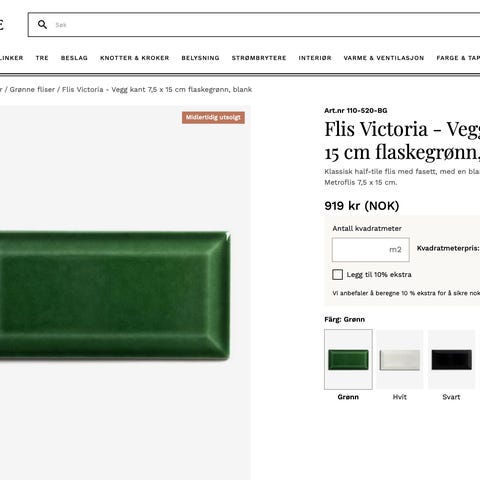Screen dimensions: 480x480
Task: Enlarge the green tile product image
Action: coord(114,295)
